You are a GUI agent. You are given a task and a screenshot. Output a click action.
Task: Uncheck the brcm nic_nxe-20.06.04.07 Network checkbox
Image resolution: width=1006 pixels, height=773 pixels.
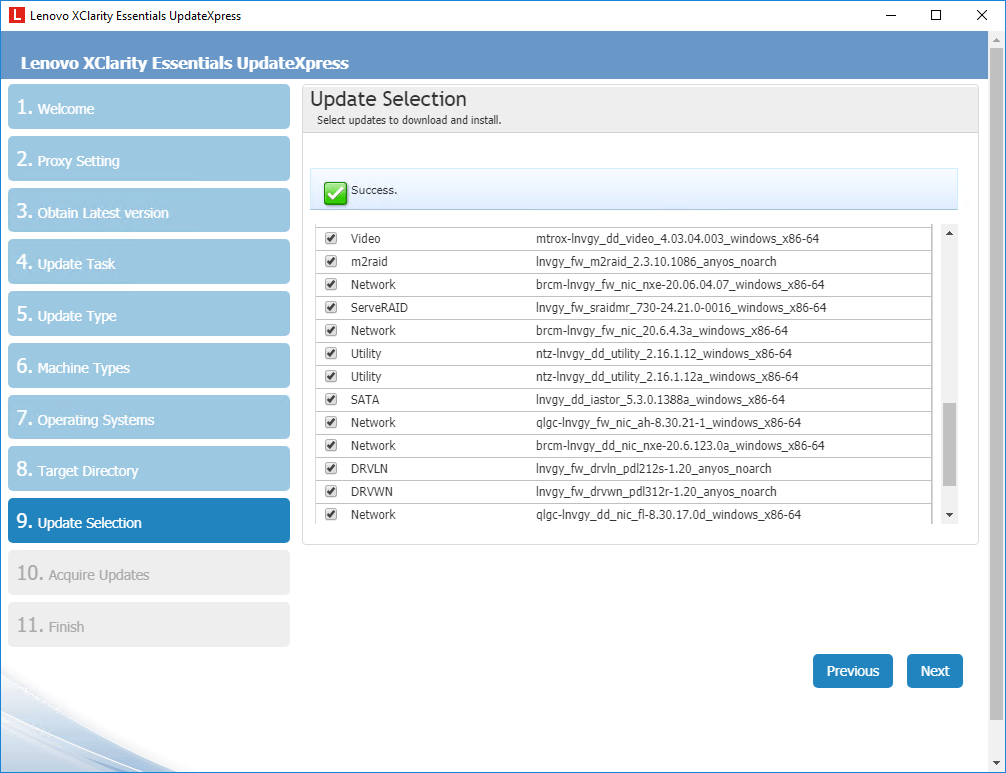pos(331,284)
